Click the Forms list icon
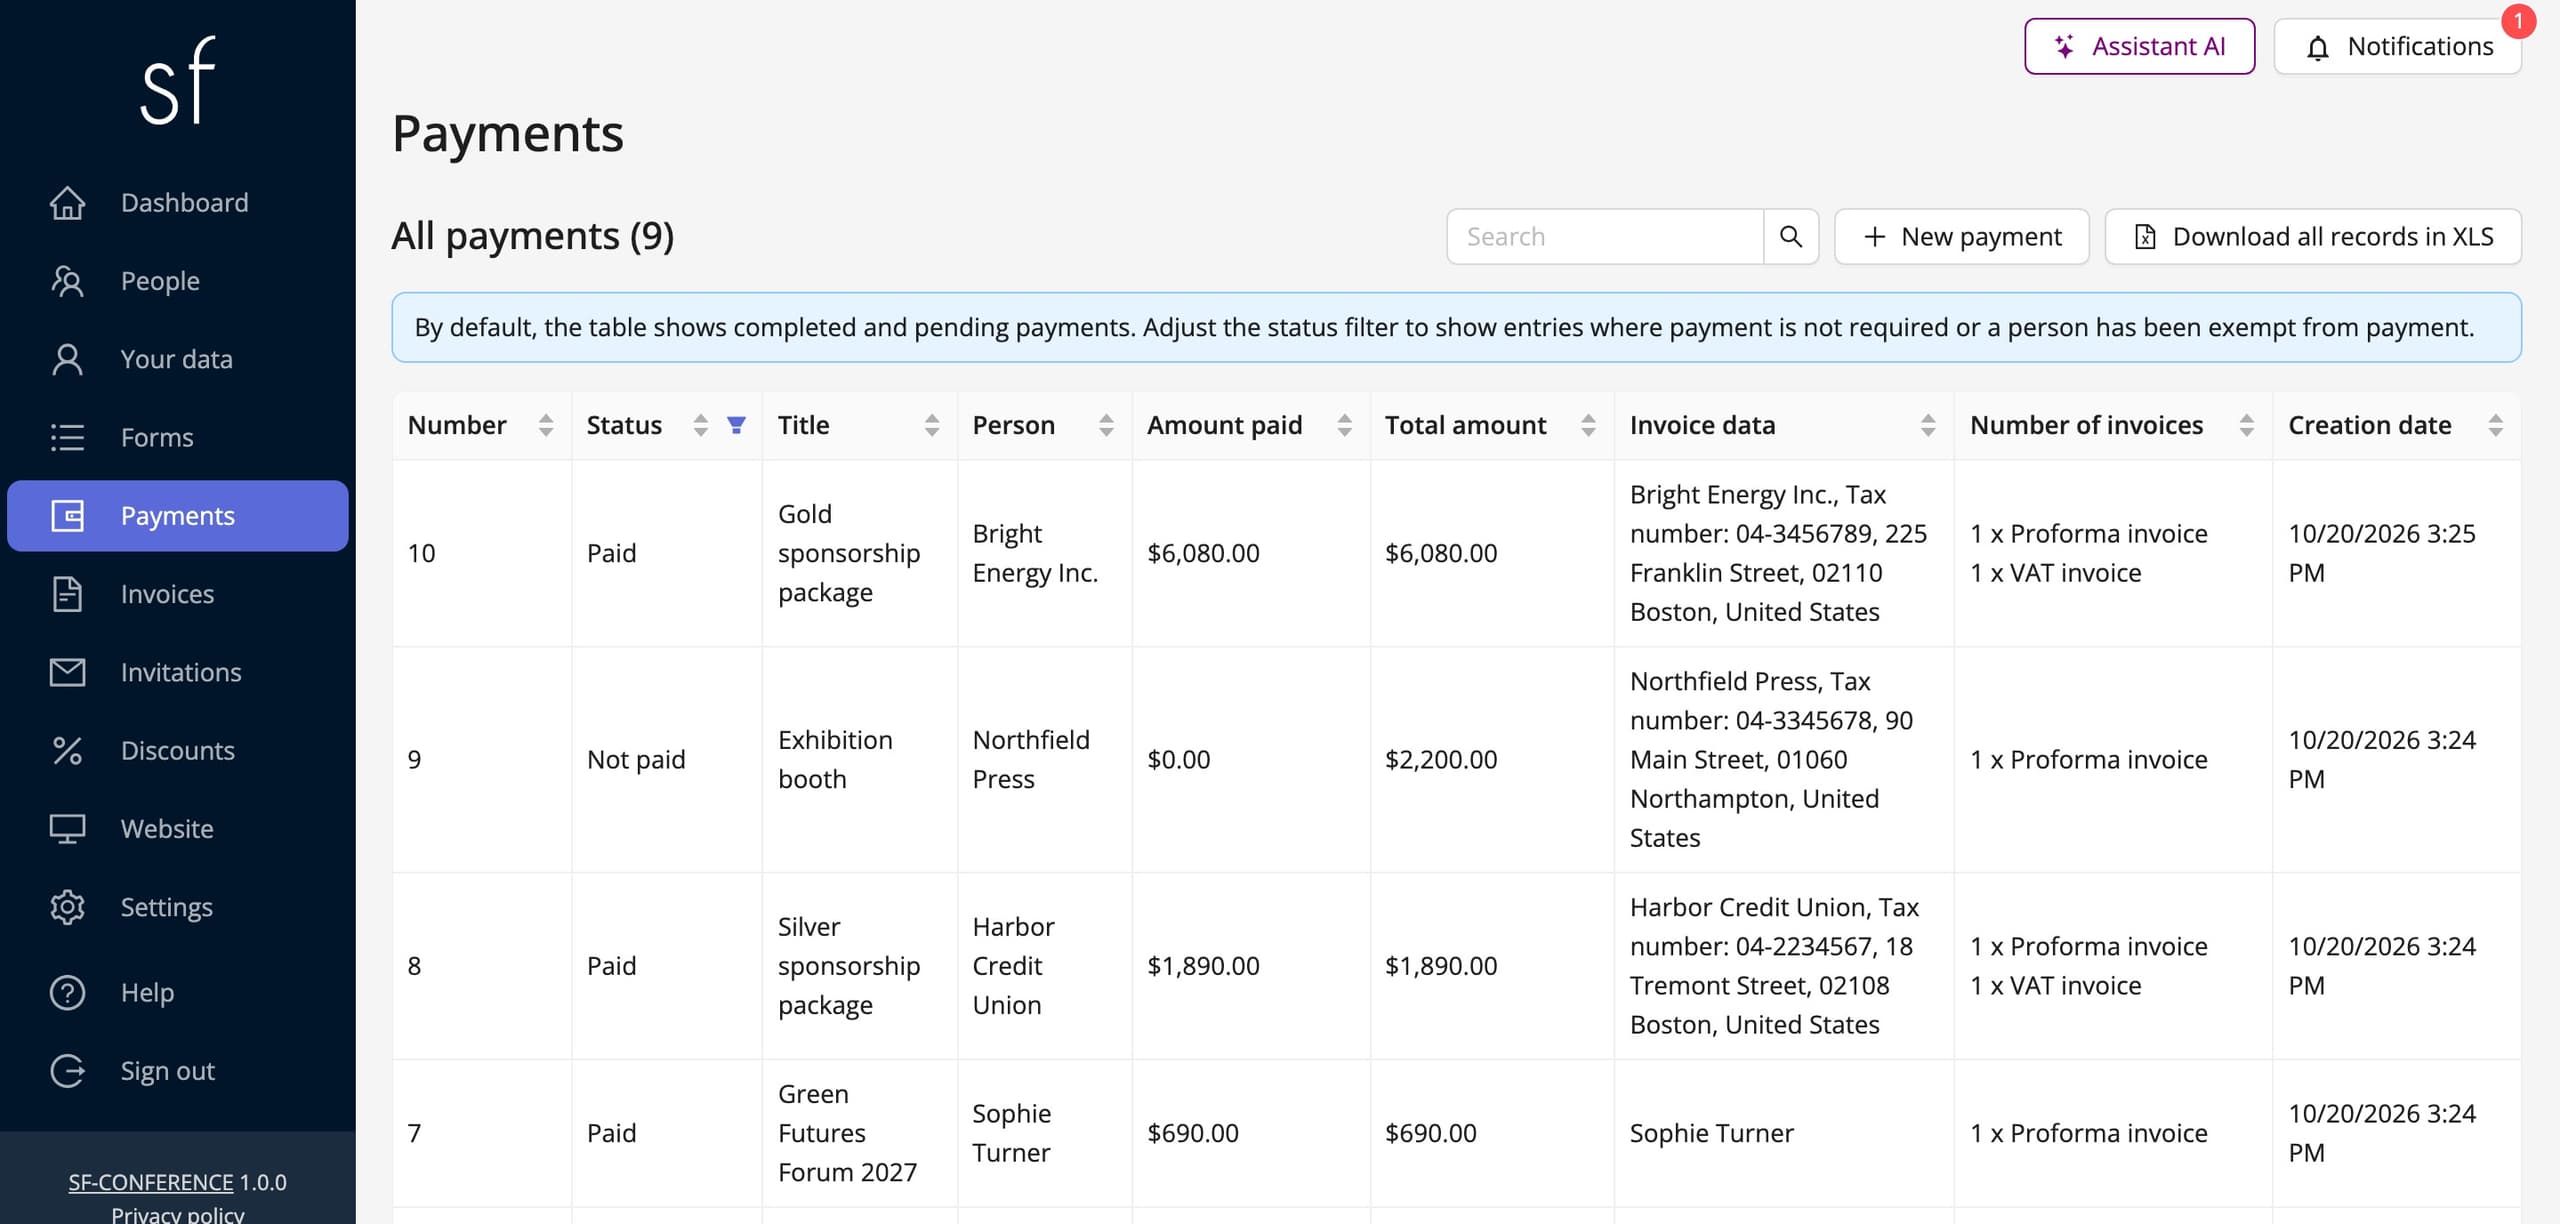 67,437
